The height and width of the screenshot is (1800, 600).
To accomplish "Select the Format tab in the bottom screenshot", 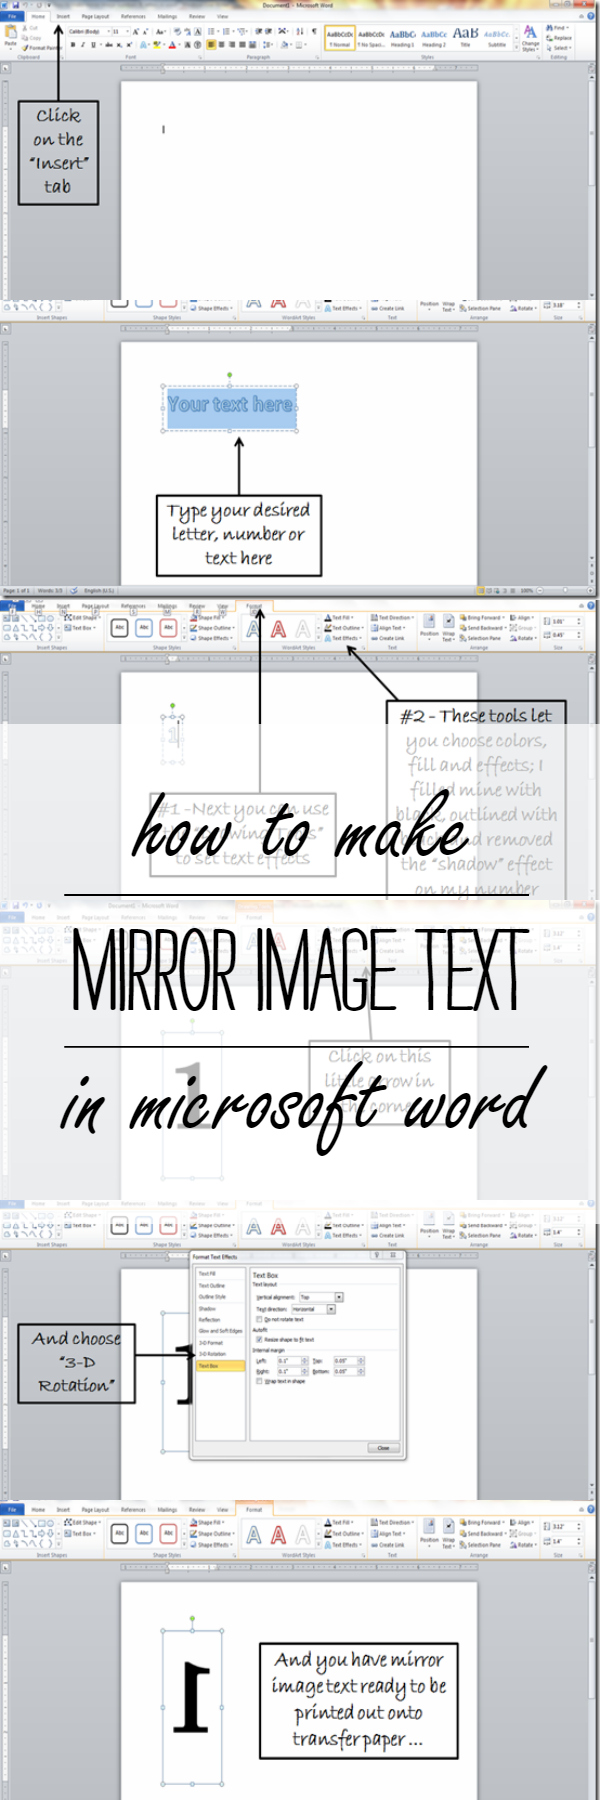I will 254,1509.
